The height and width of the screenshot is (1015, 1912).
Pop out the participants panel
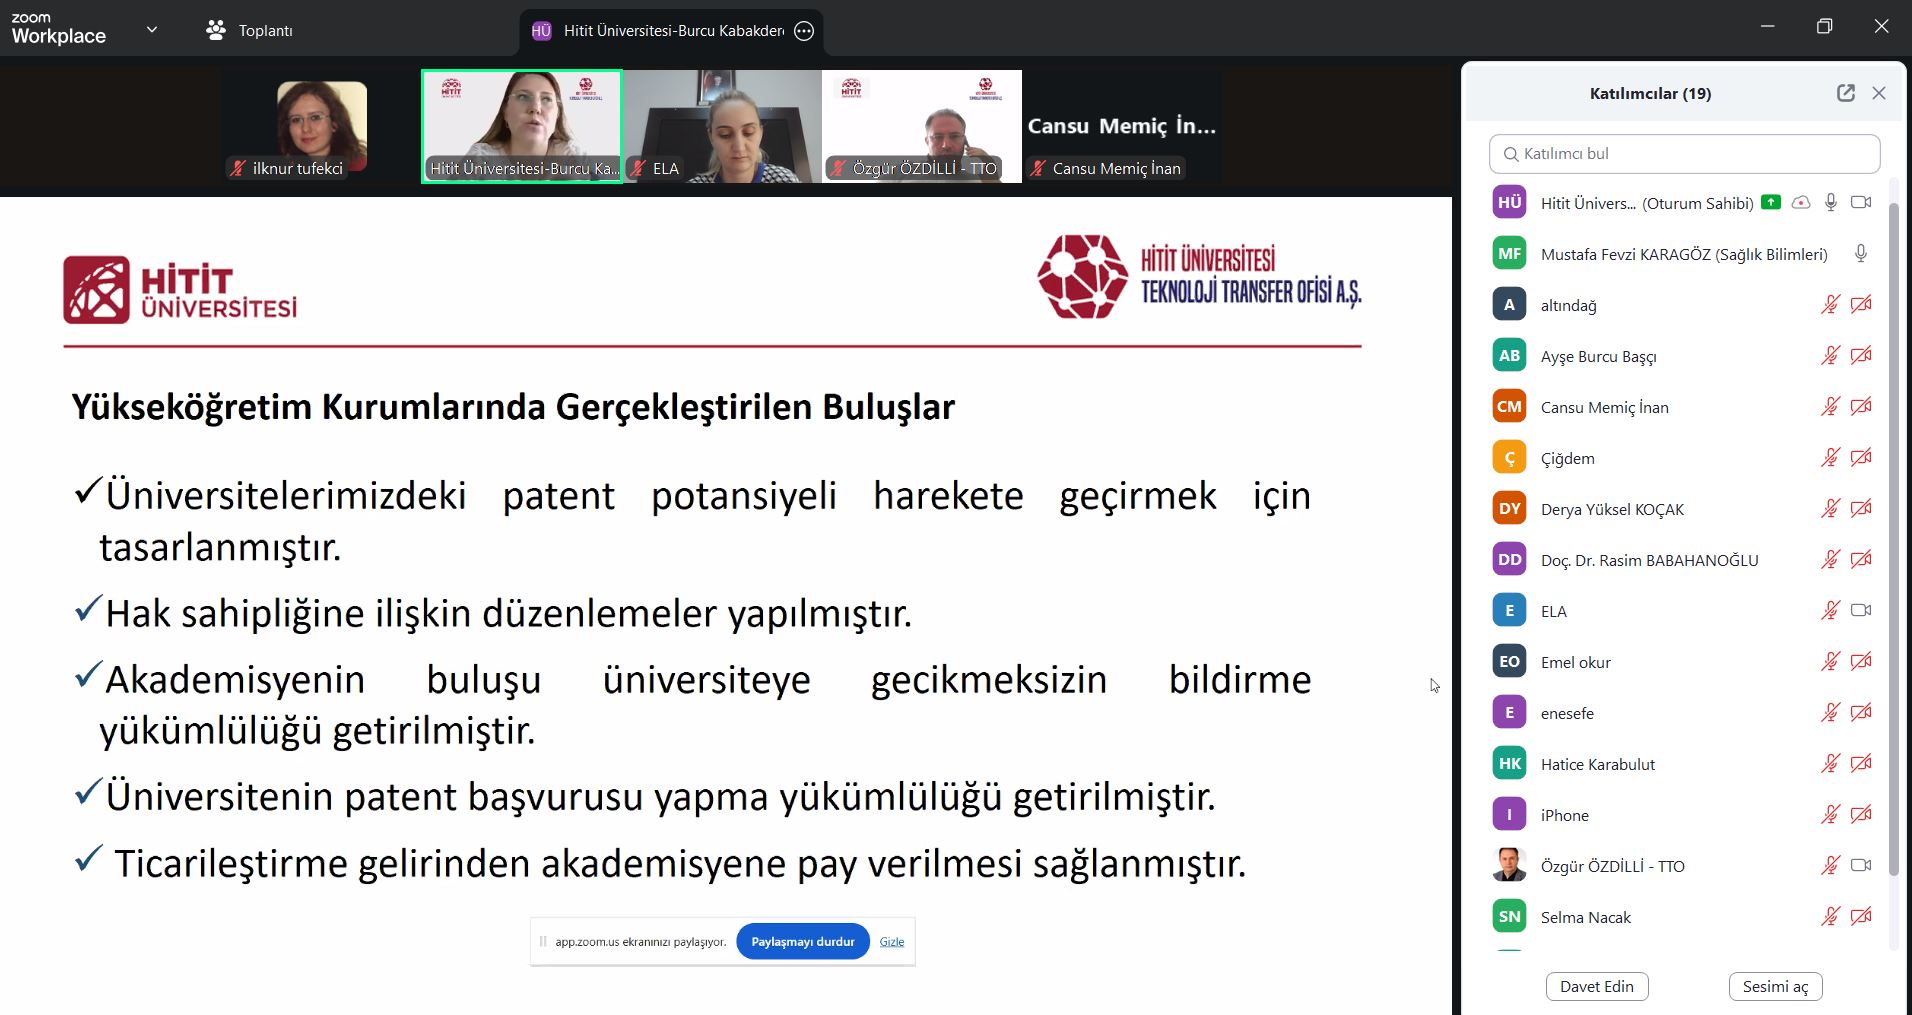pos(1845,93)
